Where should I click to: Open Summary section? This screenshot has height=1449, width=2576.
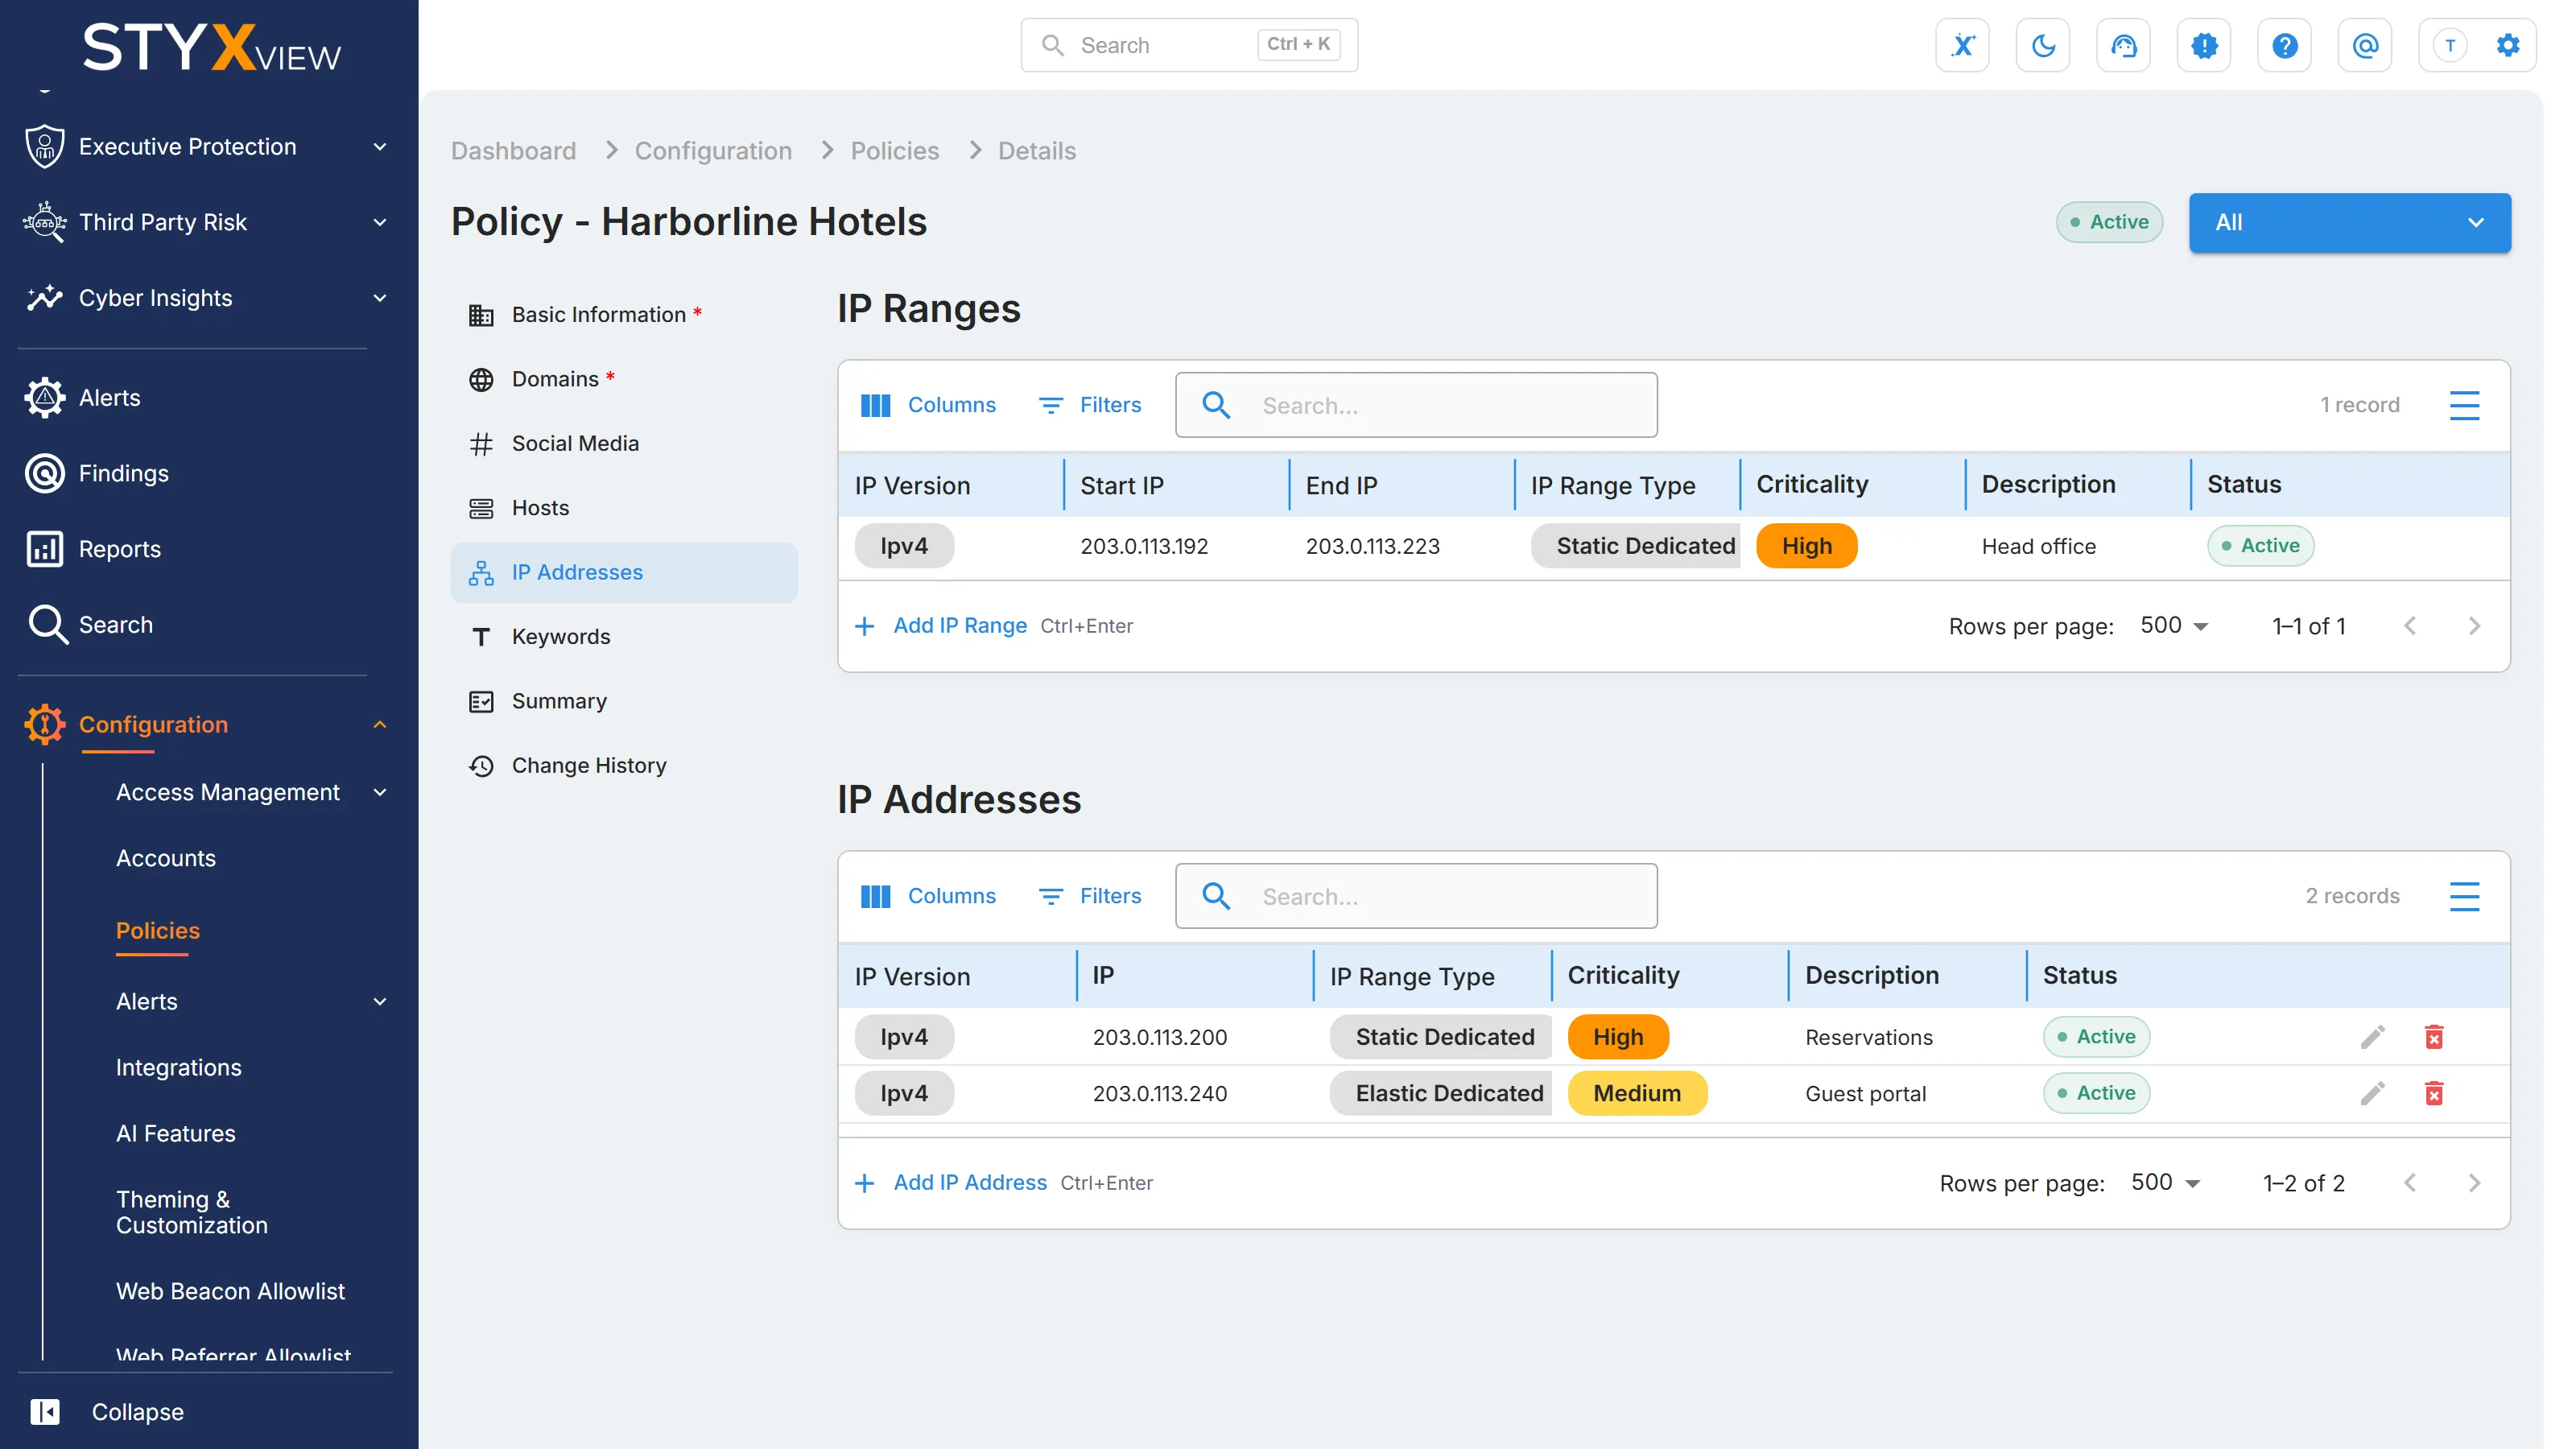tap(624, 702)
